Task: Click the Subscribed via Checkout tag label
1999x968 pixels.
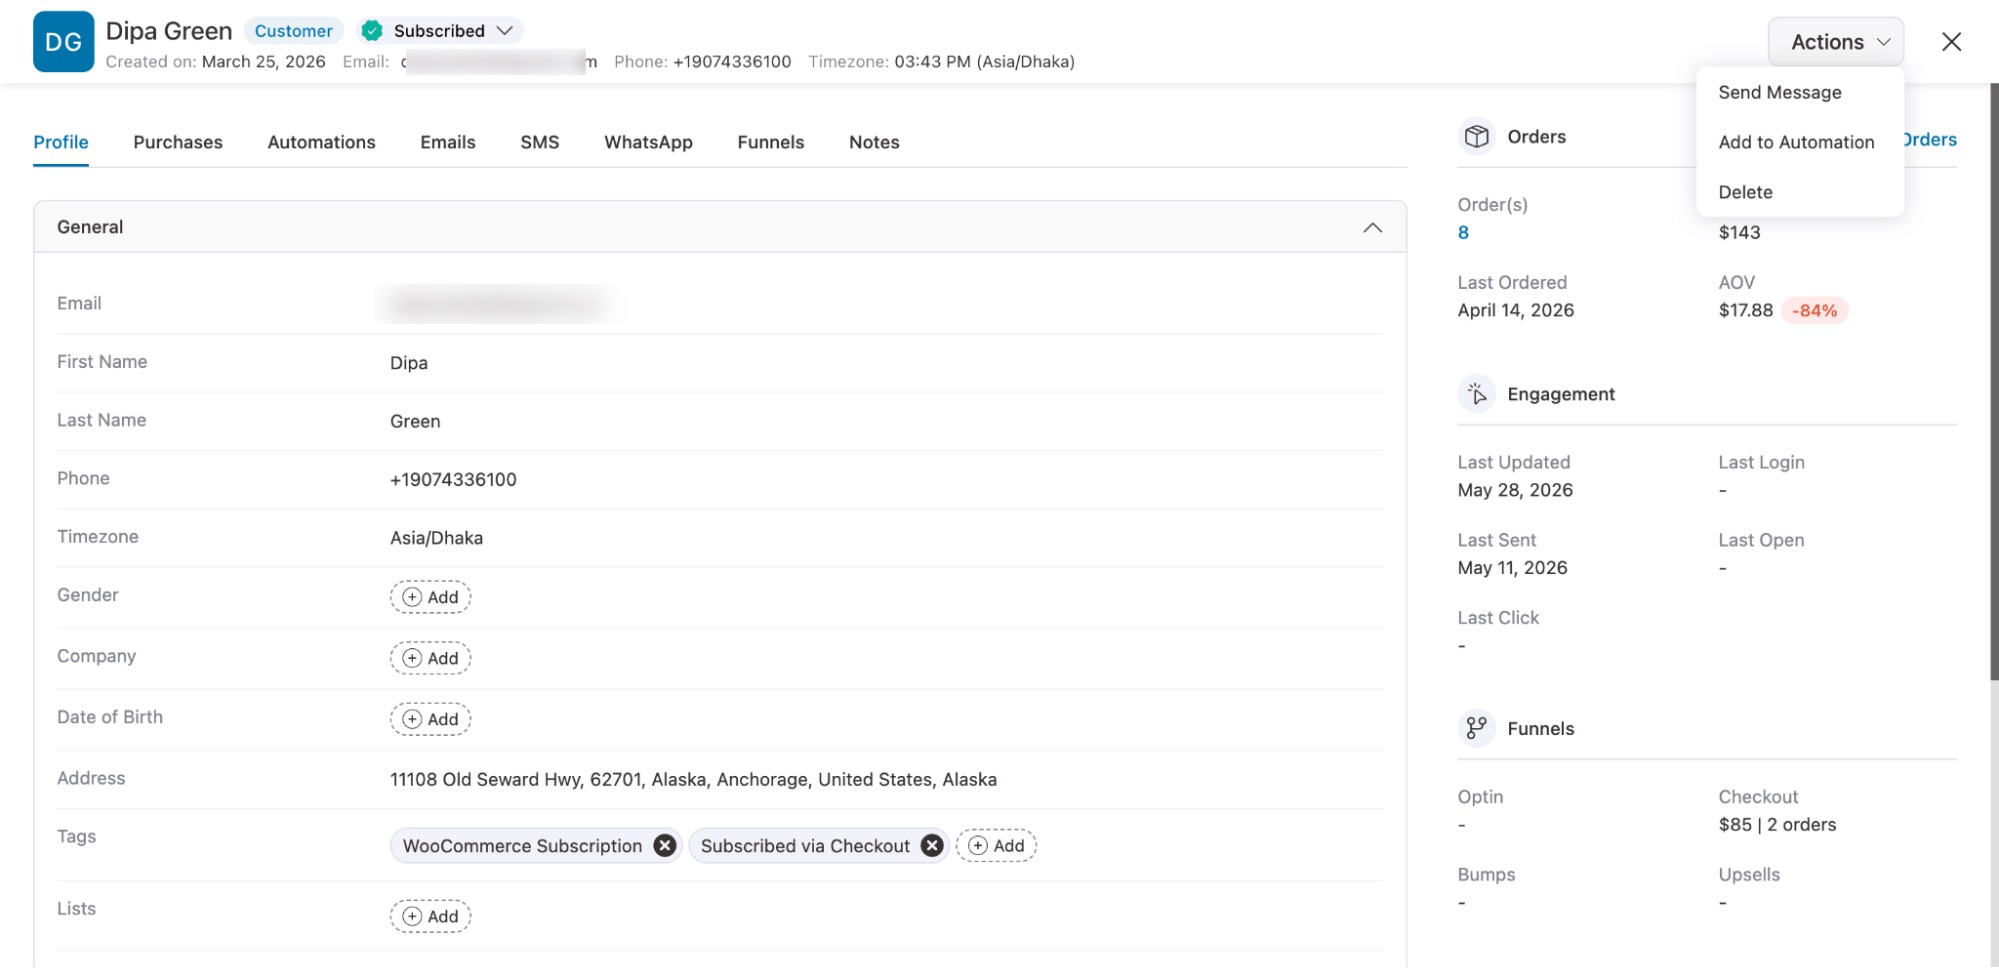Action: [x=805, y=846]
